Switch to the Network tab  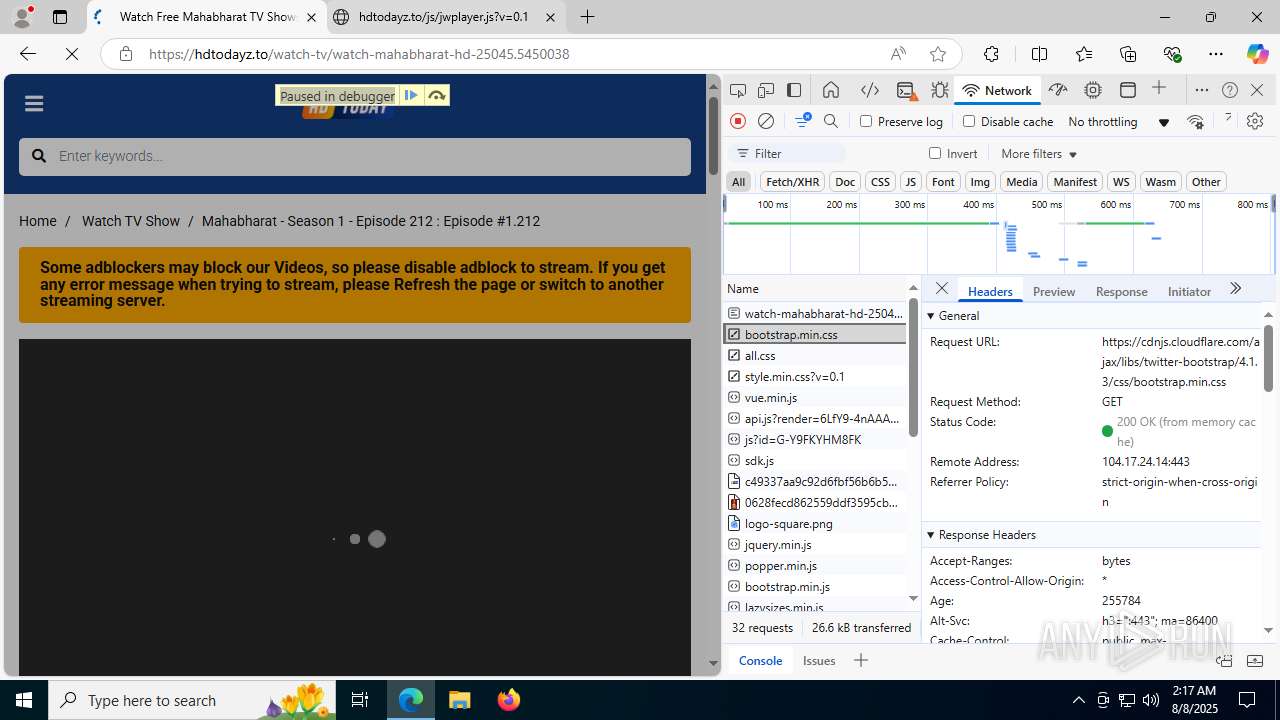(997, 90)
